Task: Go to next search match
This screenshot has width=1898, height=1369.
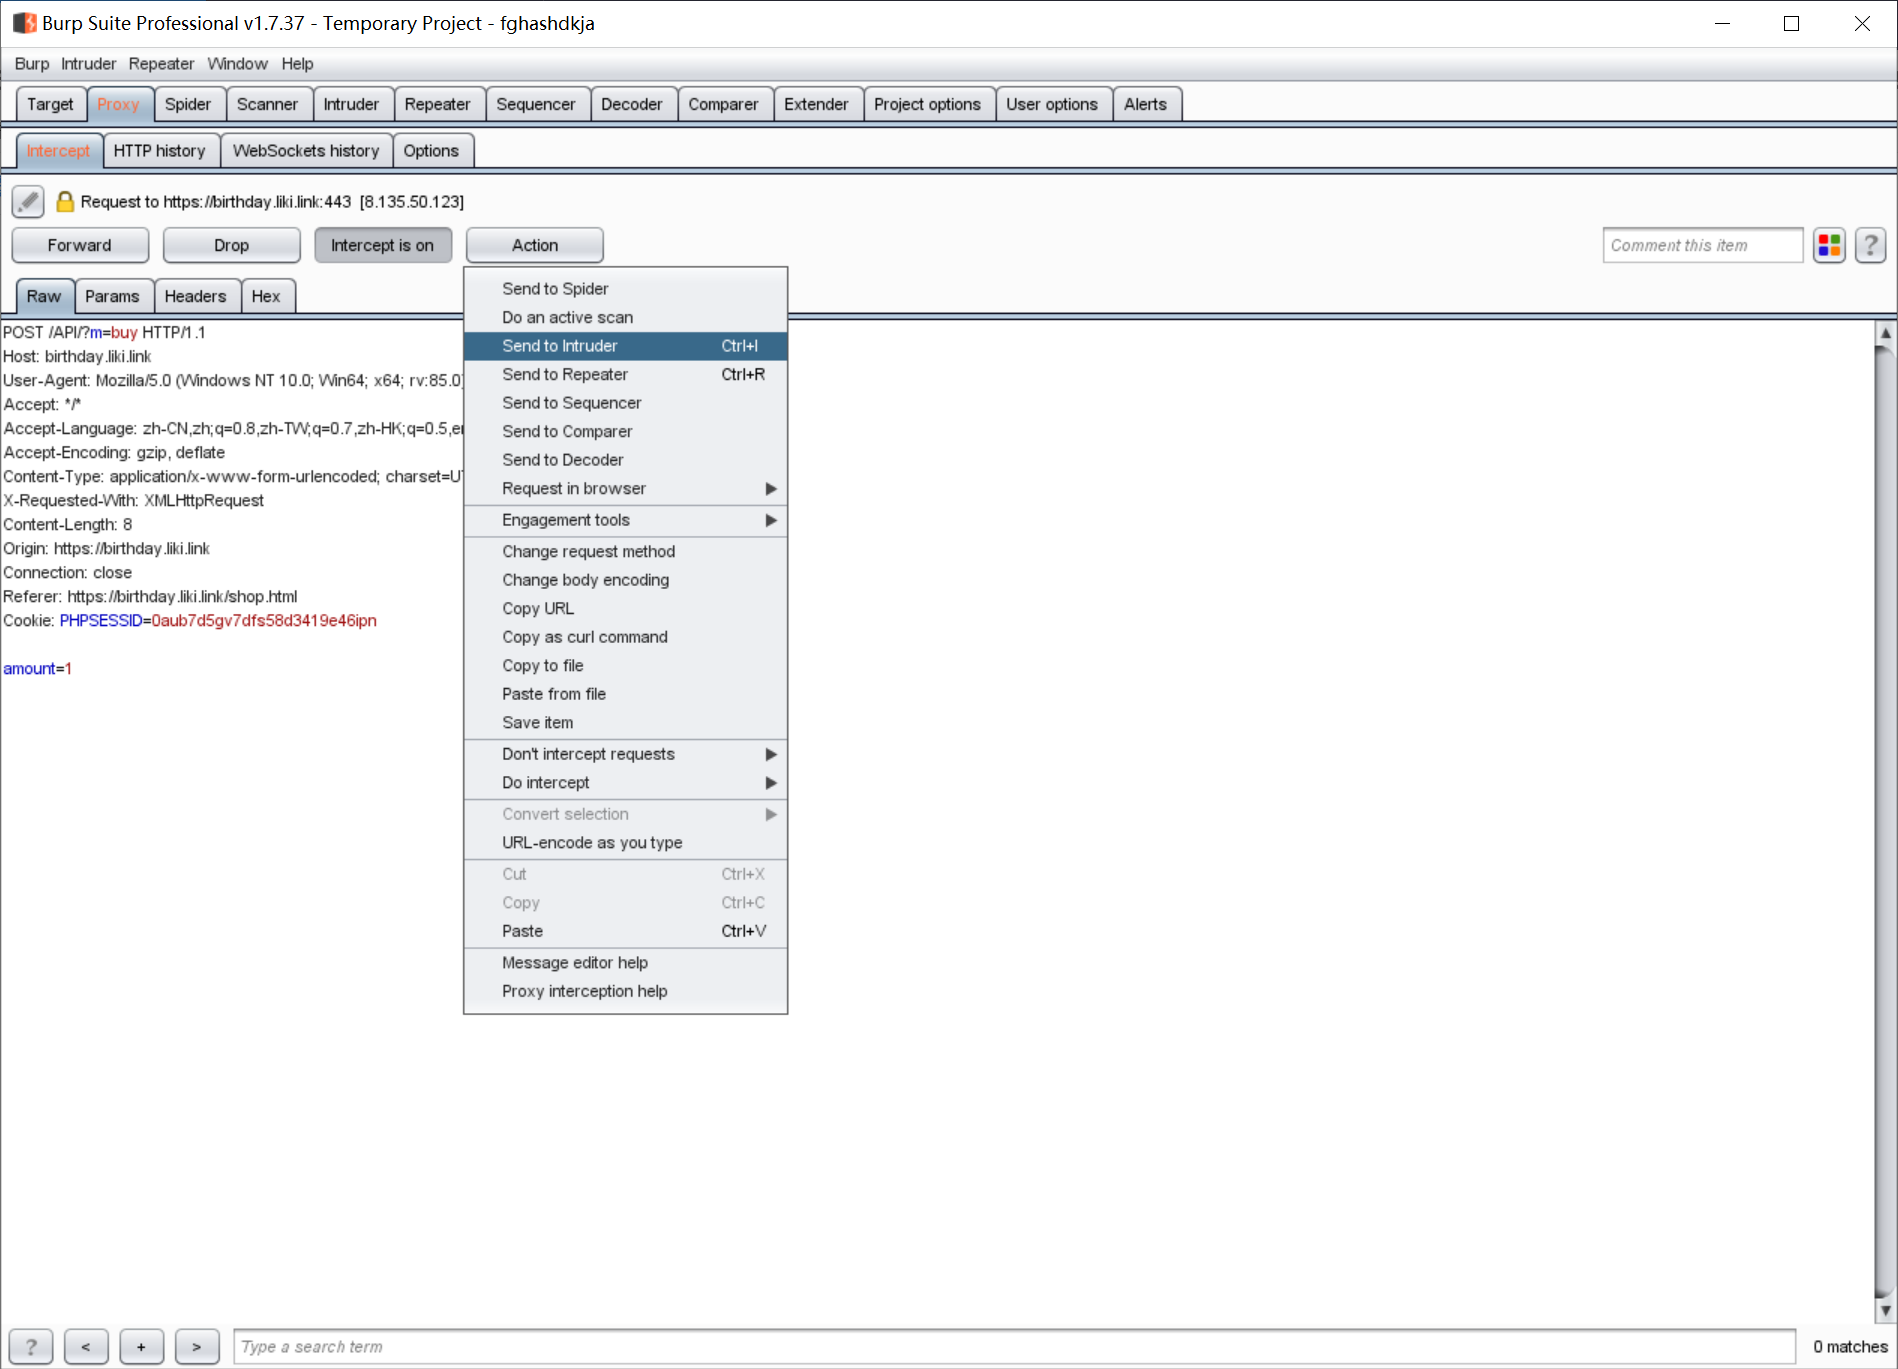Action: pos(197,1347)
